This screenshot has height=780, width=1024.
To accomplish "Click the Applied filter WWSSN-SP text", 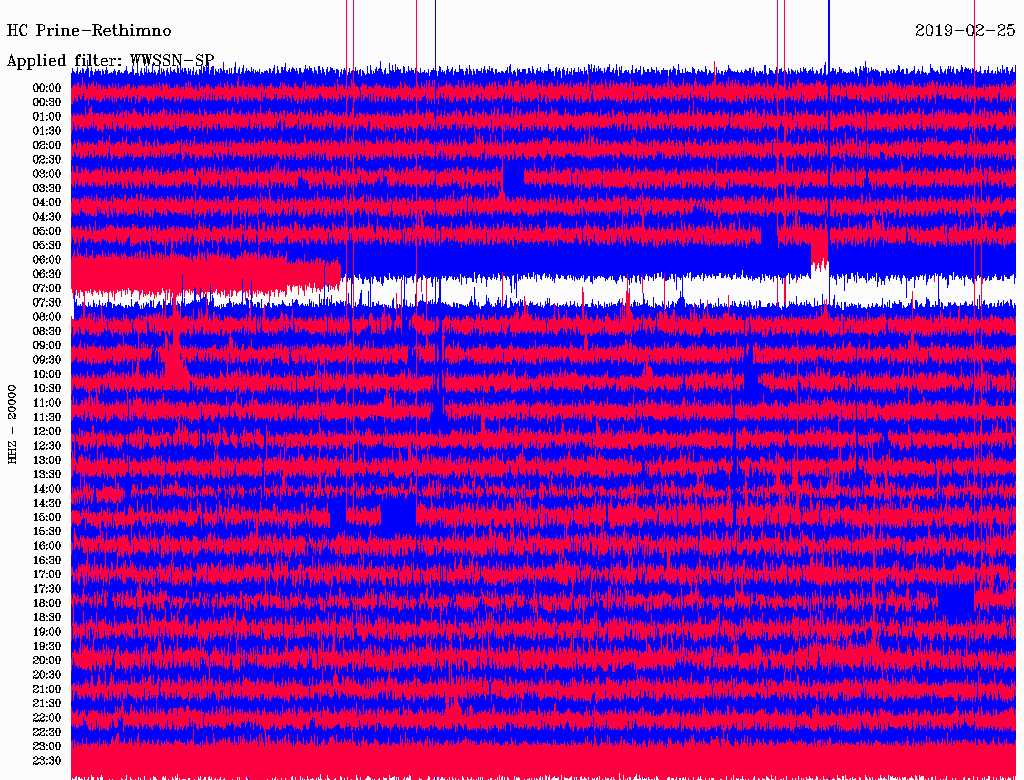I will pos(110,61).
